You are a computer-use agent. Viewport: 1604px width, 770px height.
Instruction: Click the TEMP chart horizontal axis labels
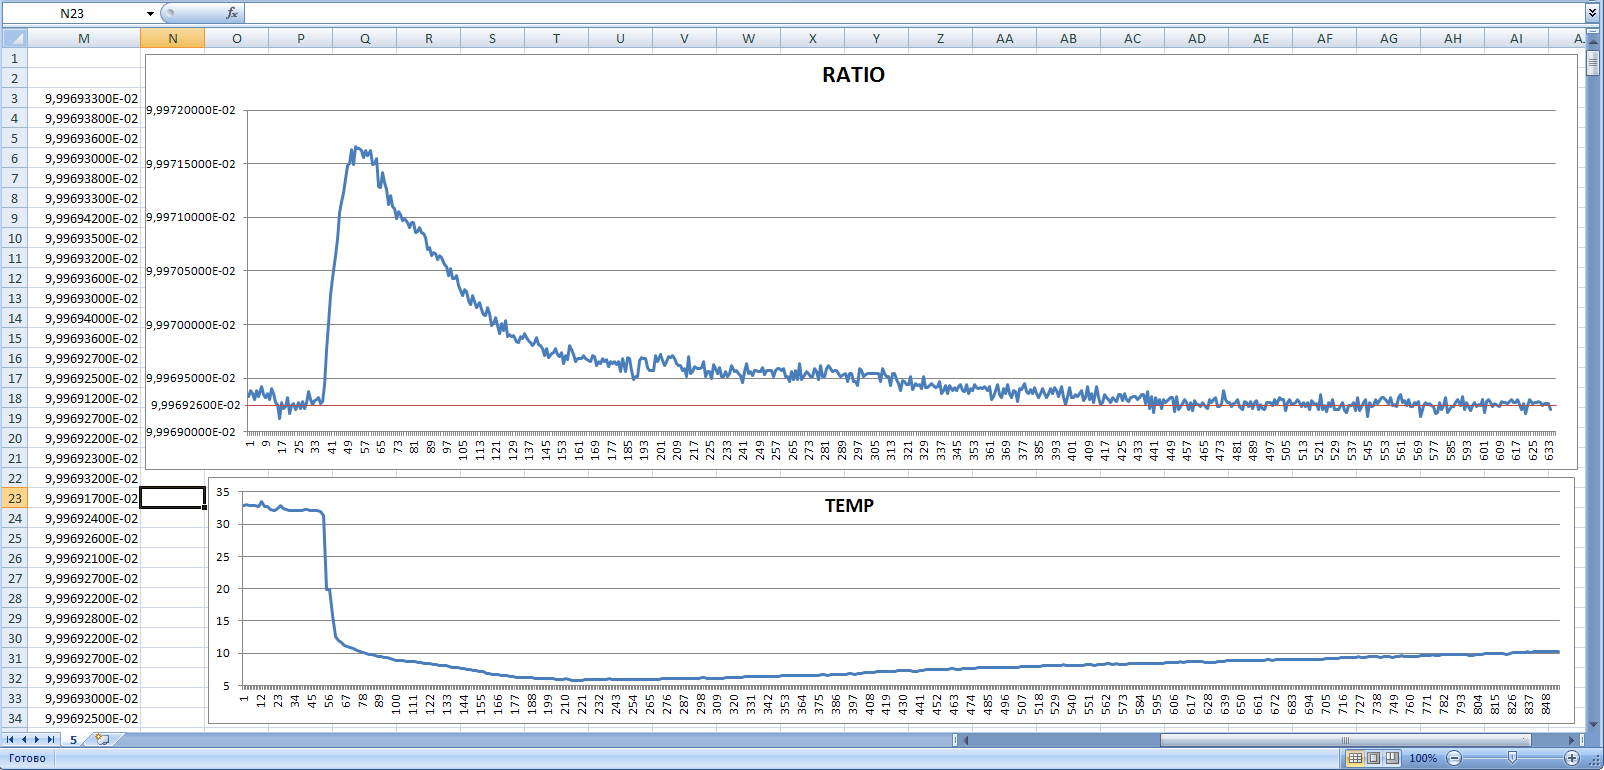pos(895,703)
